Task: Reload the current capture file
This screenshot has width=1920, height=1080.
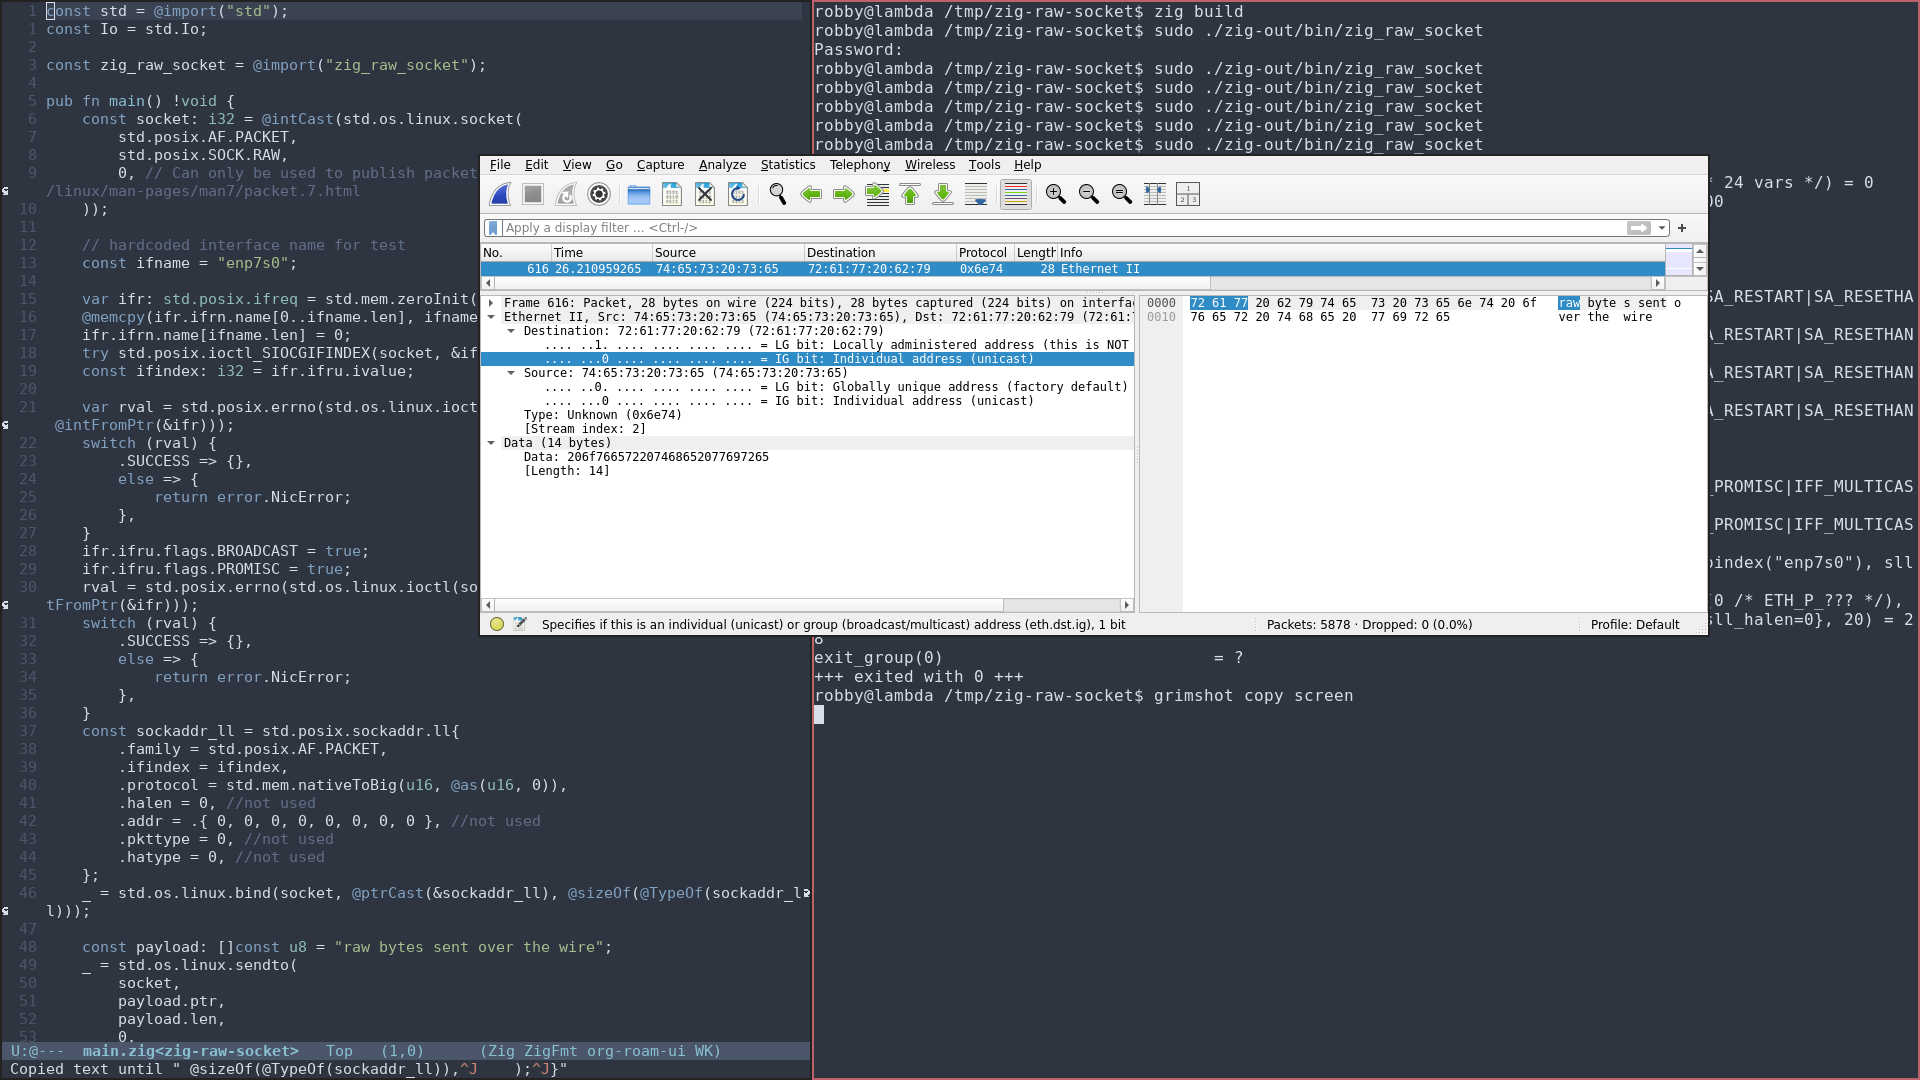Action: (738, 195)
